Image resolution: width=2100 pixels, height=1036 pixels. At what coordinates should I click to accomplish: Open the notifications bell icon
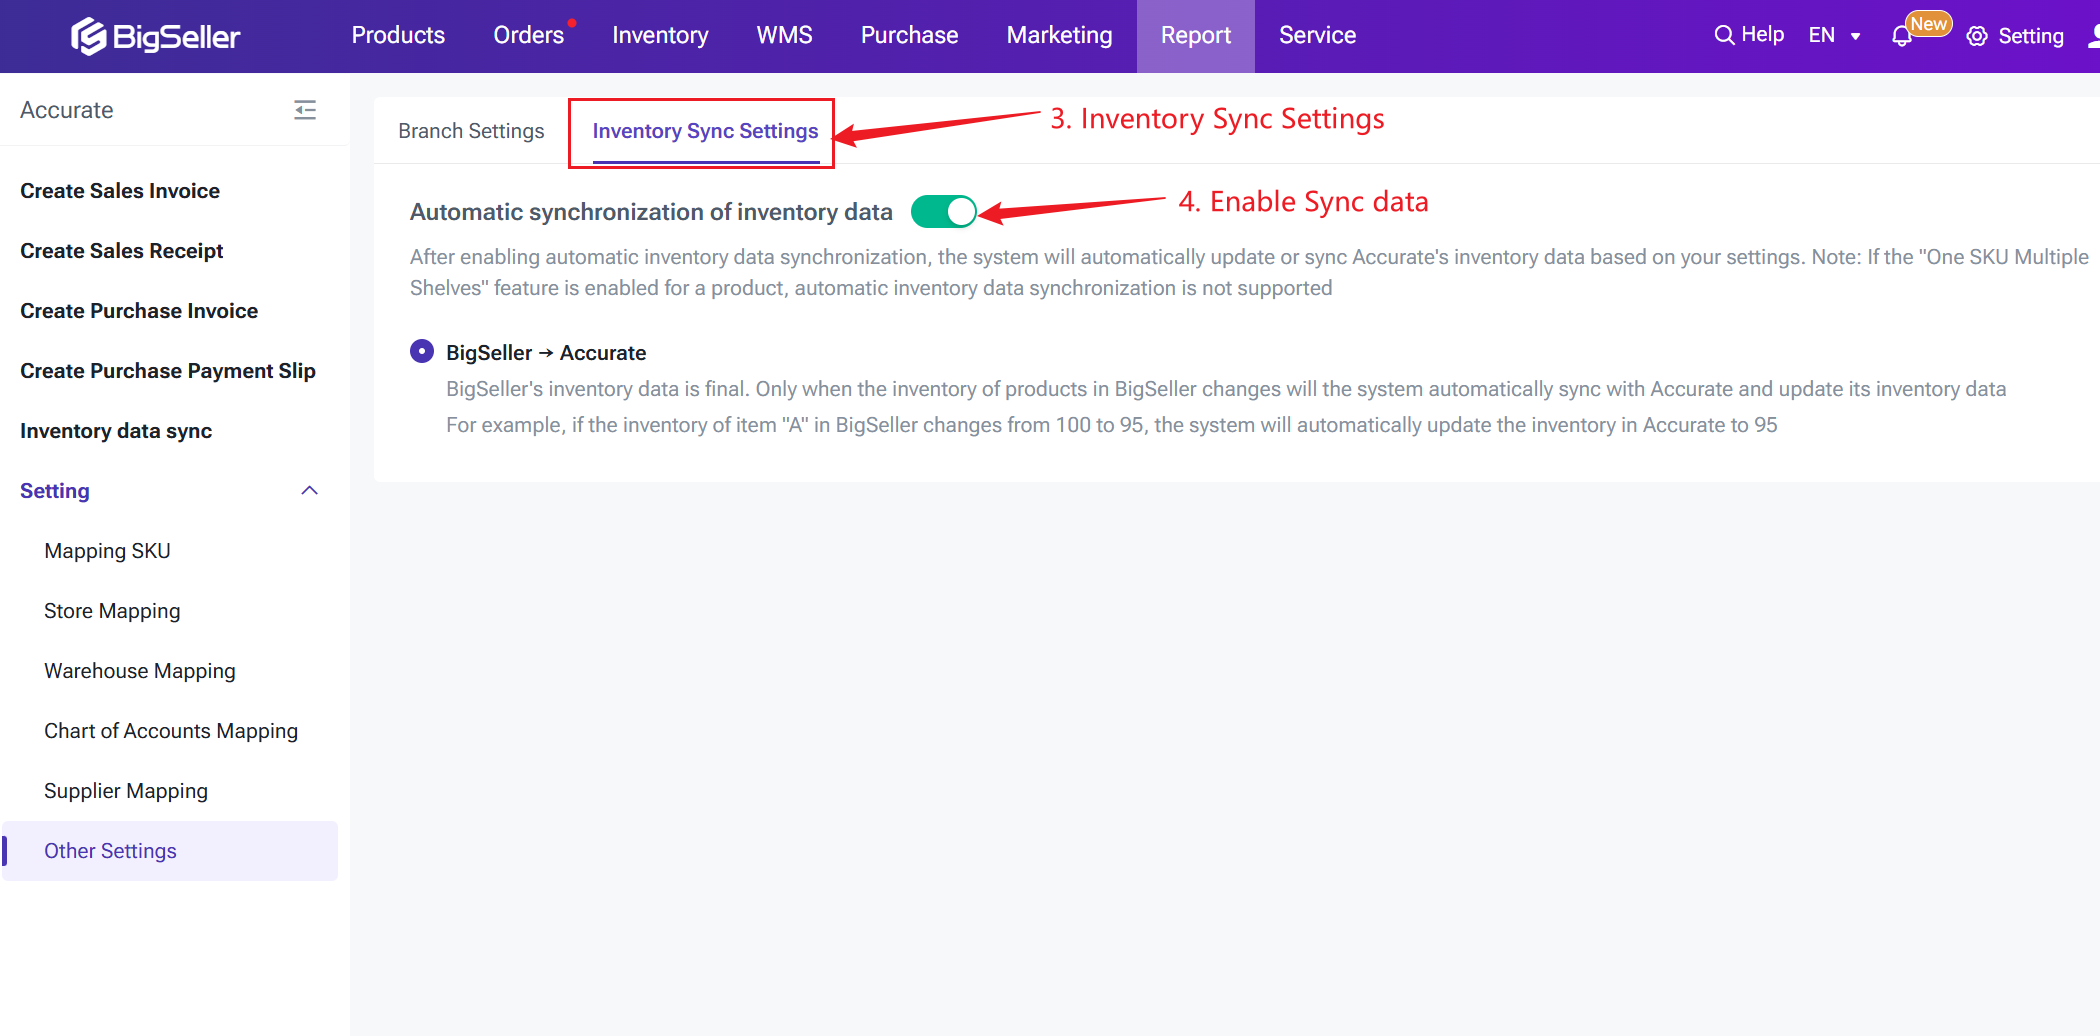click(x=1901, y=37)
